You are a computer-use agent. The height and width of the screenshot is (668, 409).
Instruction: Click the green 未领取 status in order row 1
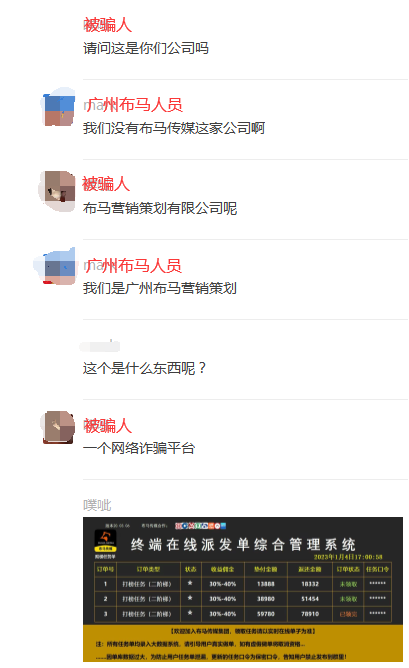(348, 584)
